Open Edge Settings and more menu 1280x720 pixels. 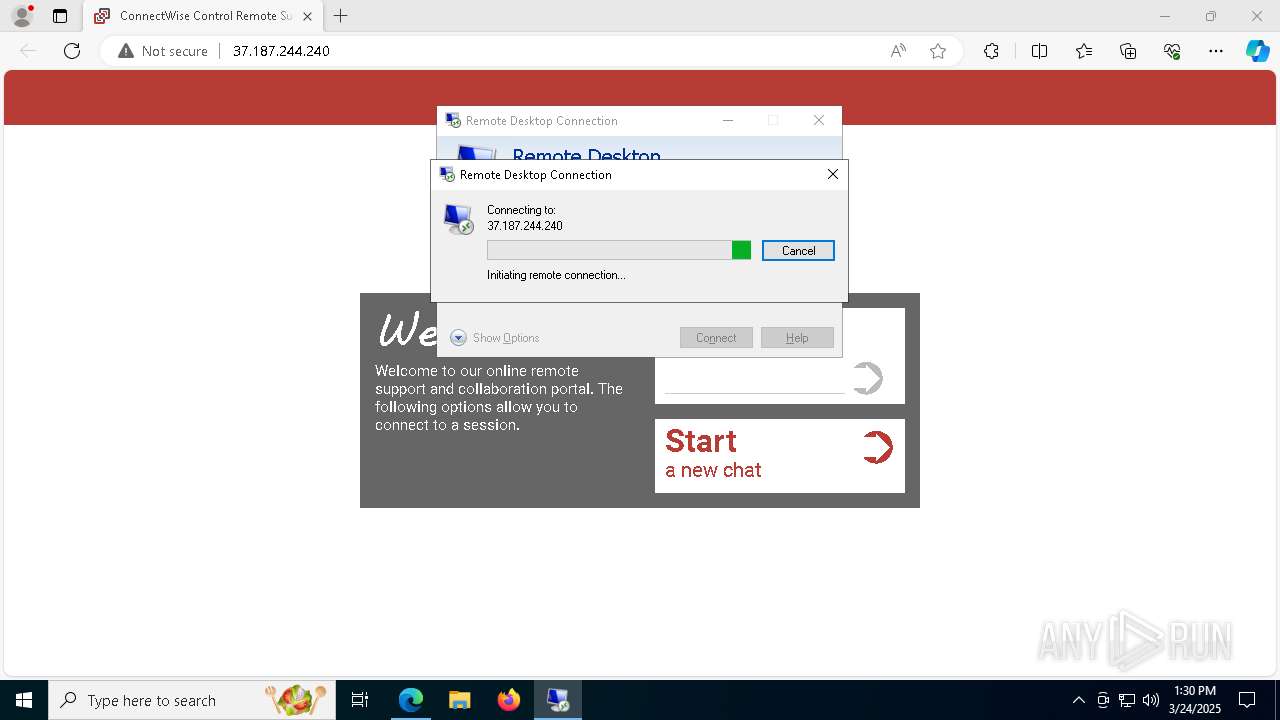[x=1216, y=51]
